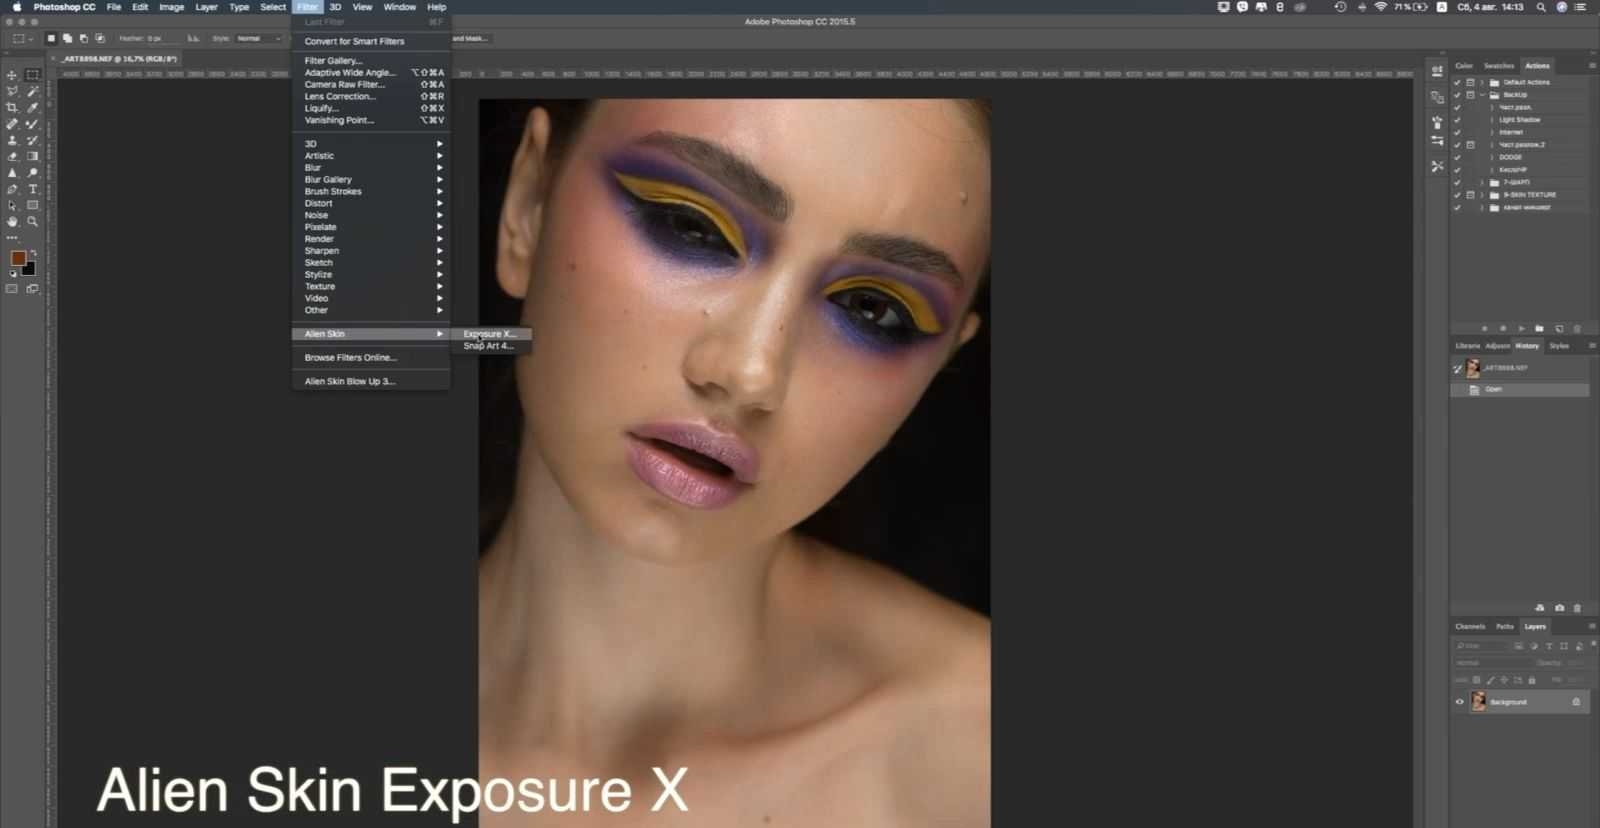Screen dimensions: 1600x828
Task: Open the Edit Toolbar three-dots menu
Action: click(x=12, y=238)
